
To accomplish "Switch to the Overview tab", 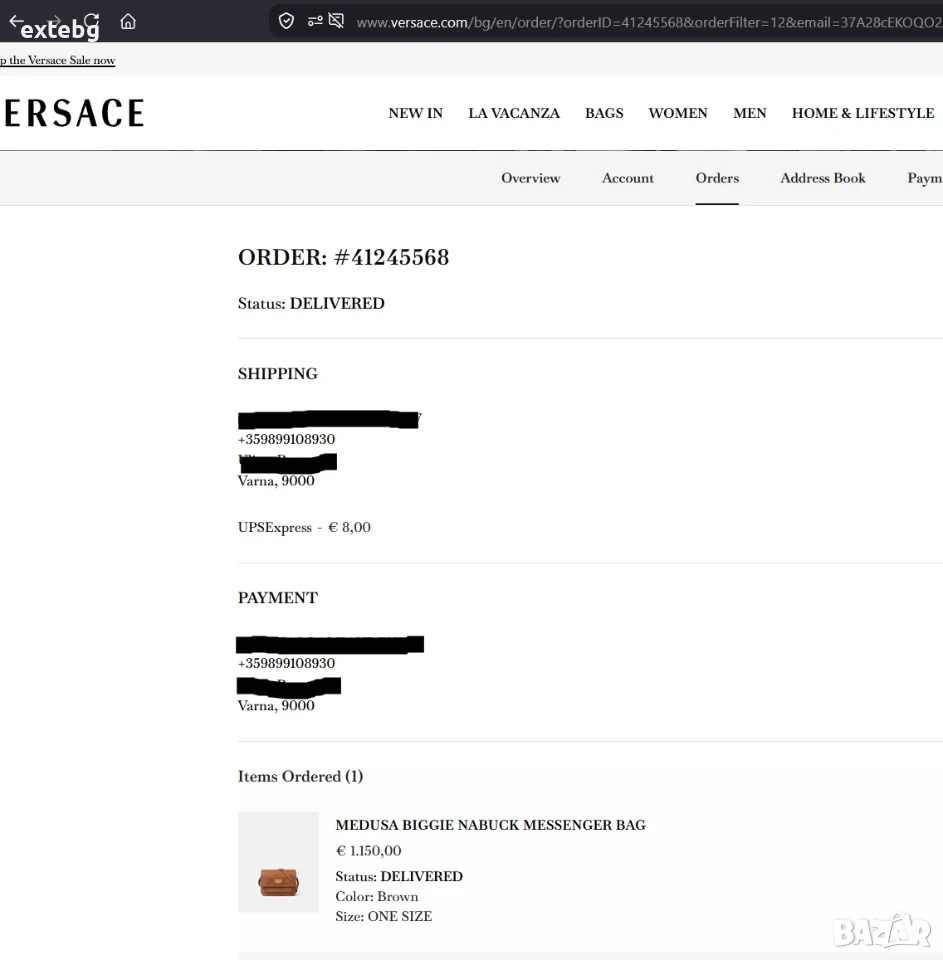I will pyautogui.click(x=530, y=178).
